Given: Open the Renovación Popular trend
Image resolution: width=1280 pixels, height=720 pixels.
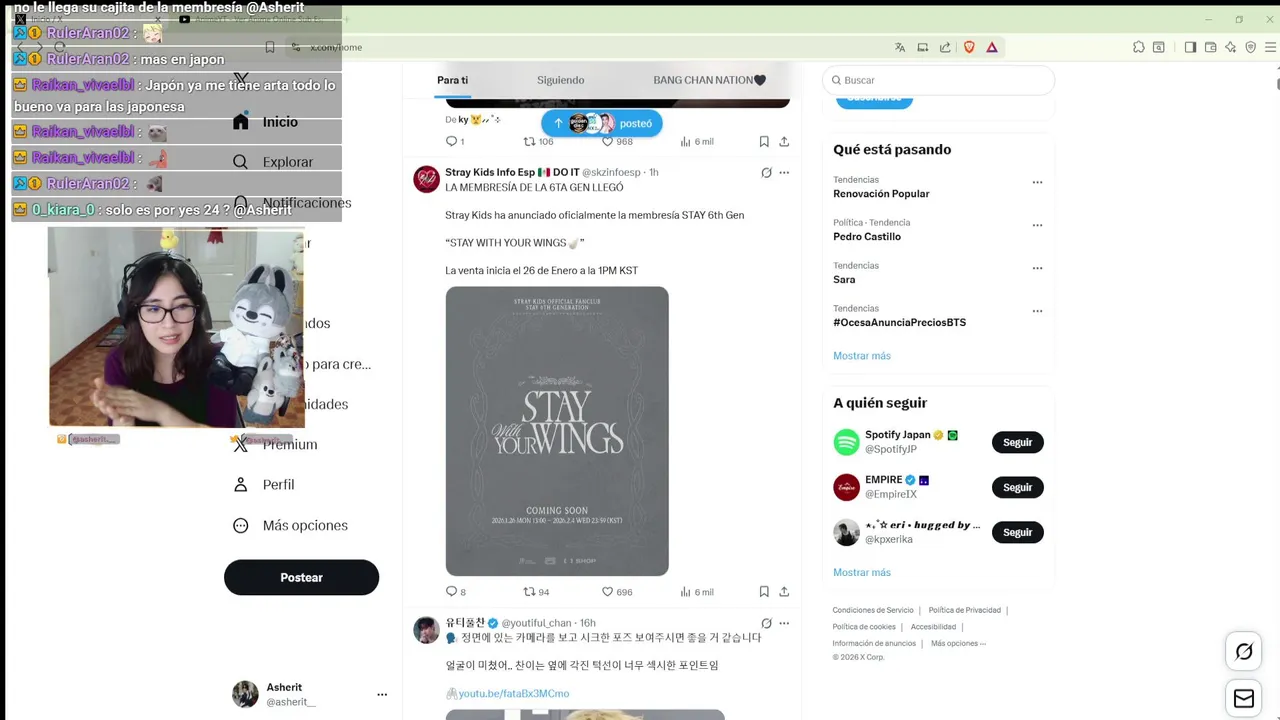Looking at the screenshot, I should (881, 194).
